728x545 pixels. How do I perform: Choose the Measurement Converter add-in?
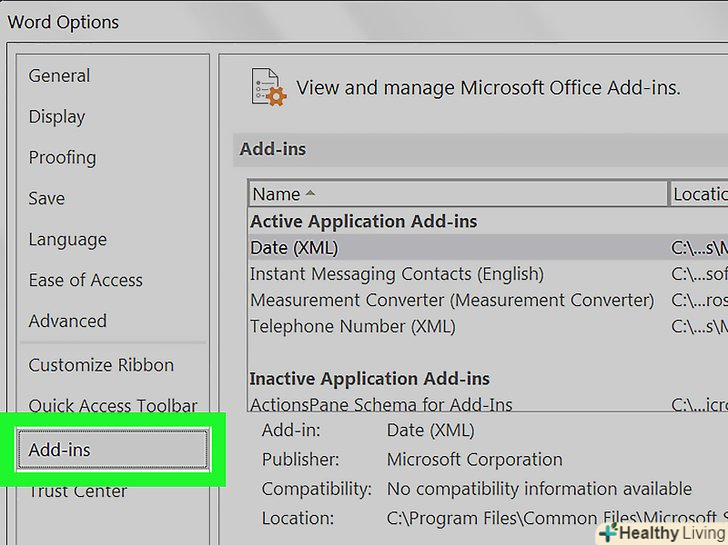(x=452, y=300)
